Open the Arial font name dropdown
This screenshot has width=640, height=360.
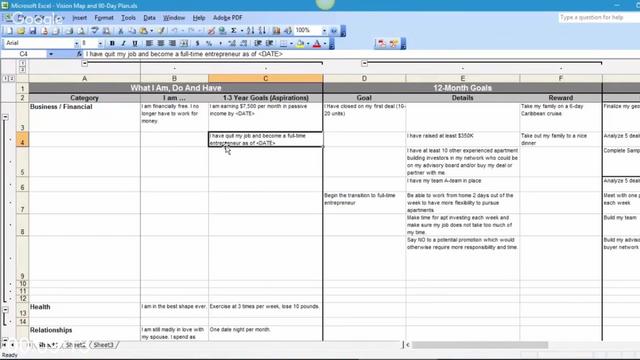coord(76,43)
